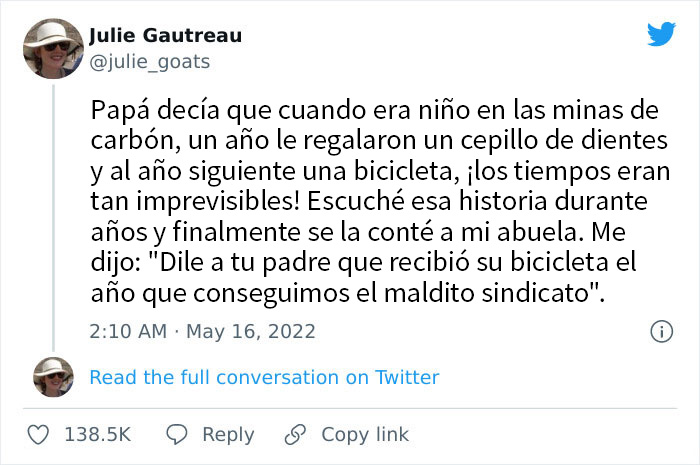
Task: Read the full conversation on Twitter
Action: (264, 377)
